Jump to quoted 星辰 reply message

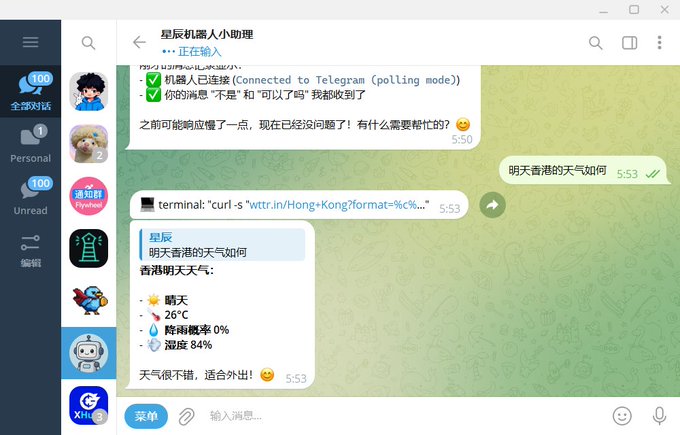222,245
